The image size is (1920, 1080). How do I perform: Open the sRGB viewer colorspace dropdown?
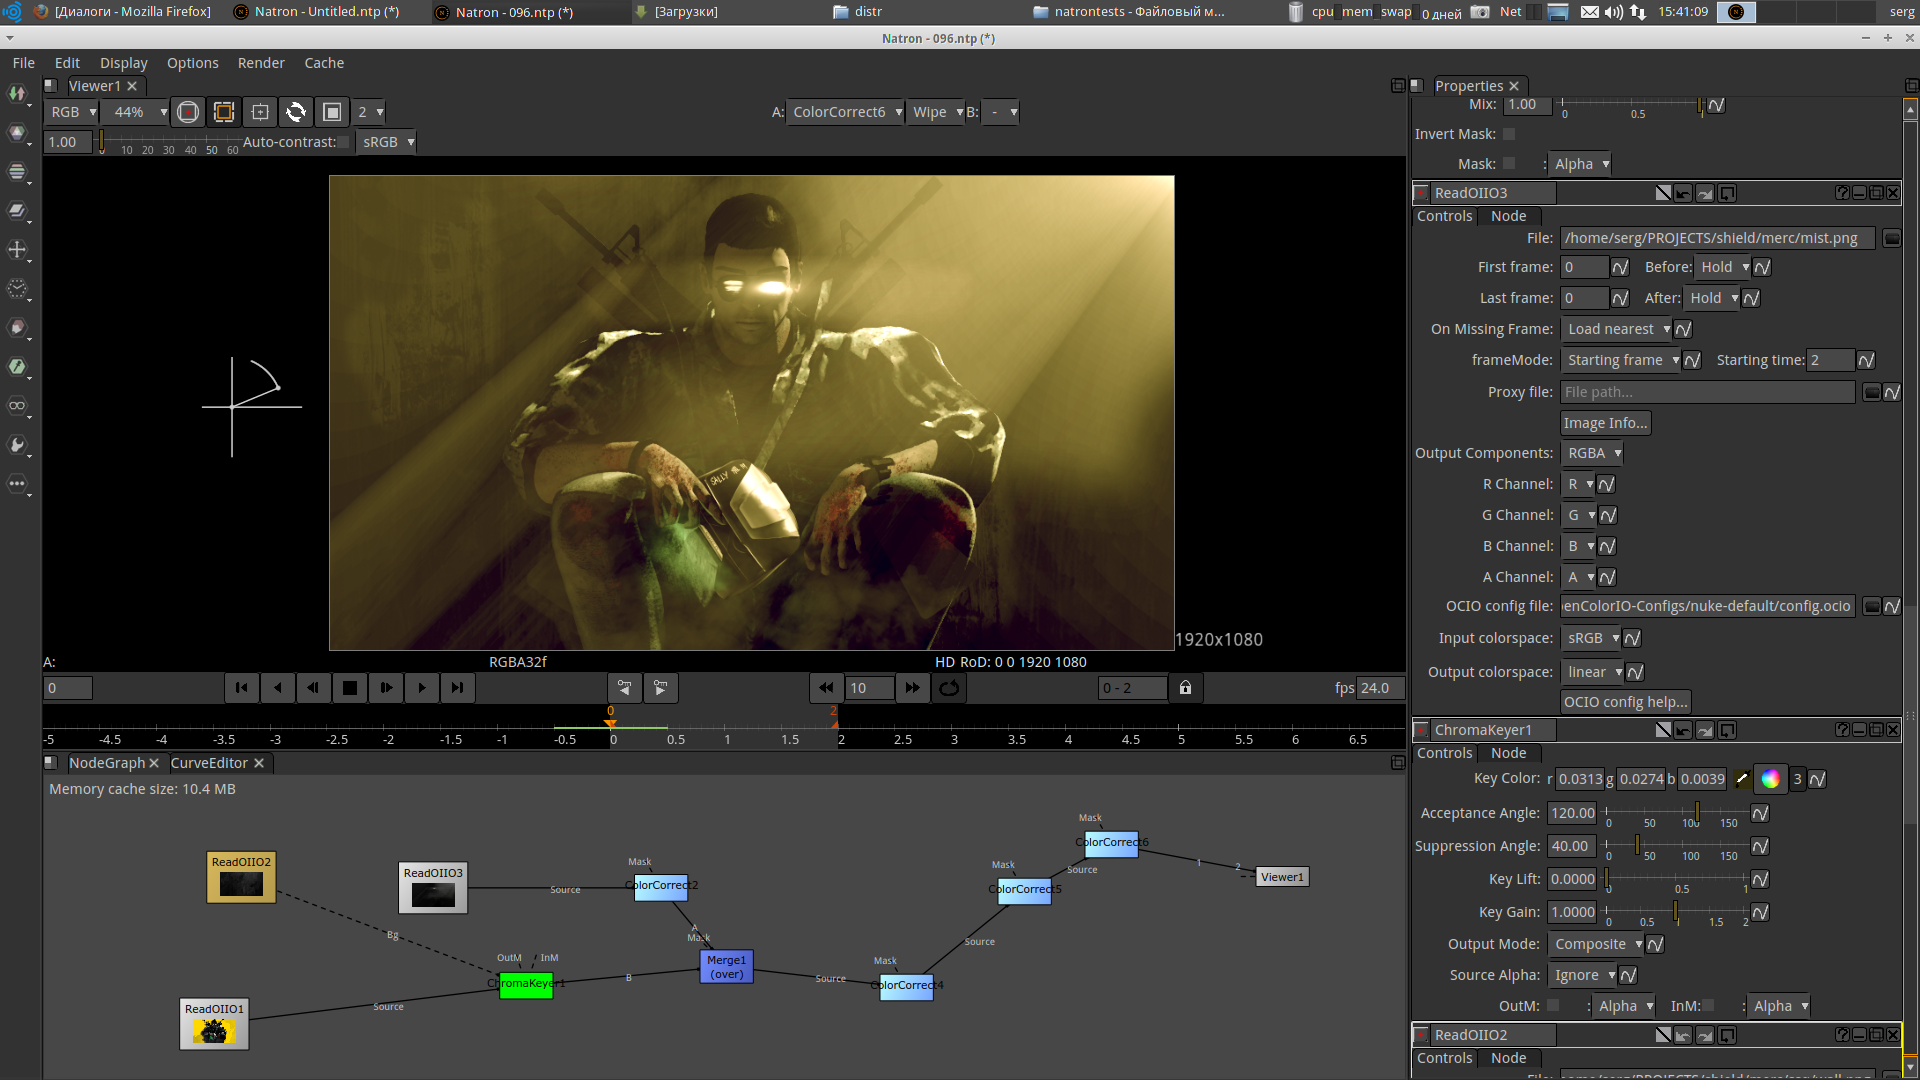tap(387, 142)
